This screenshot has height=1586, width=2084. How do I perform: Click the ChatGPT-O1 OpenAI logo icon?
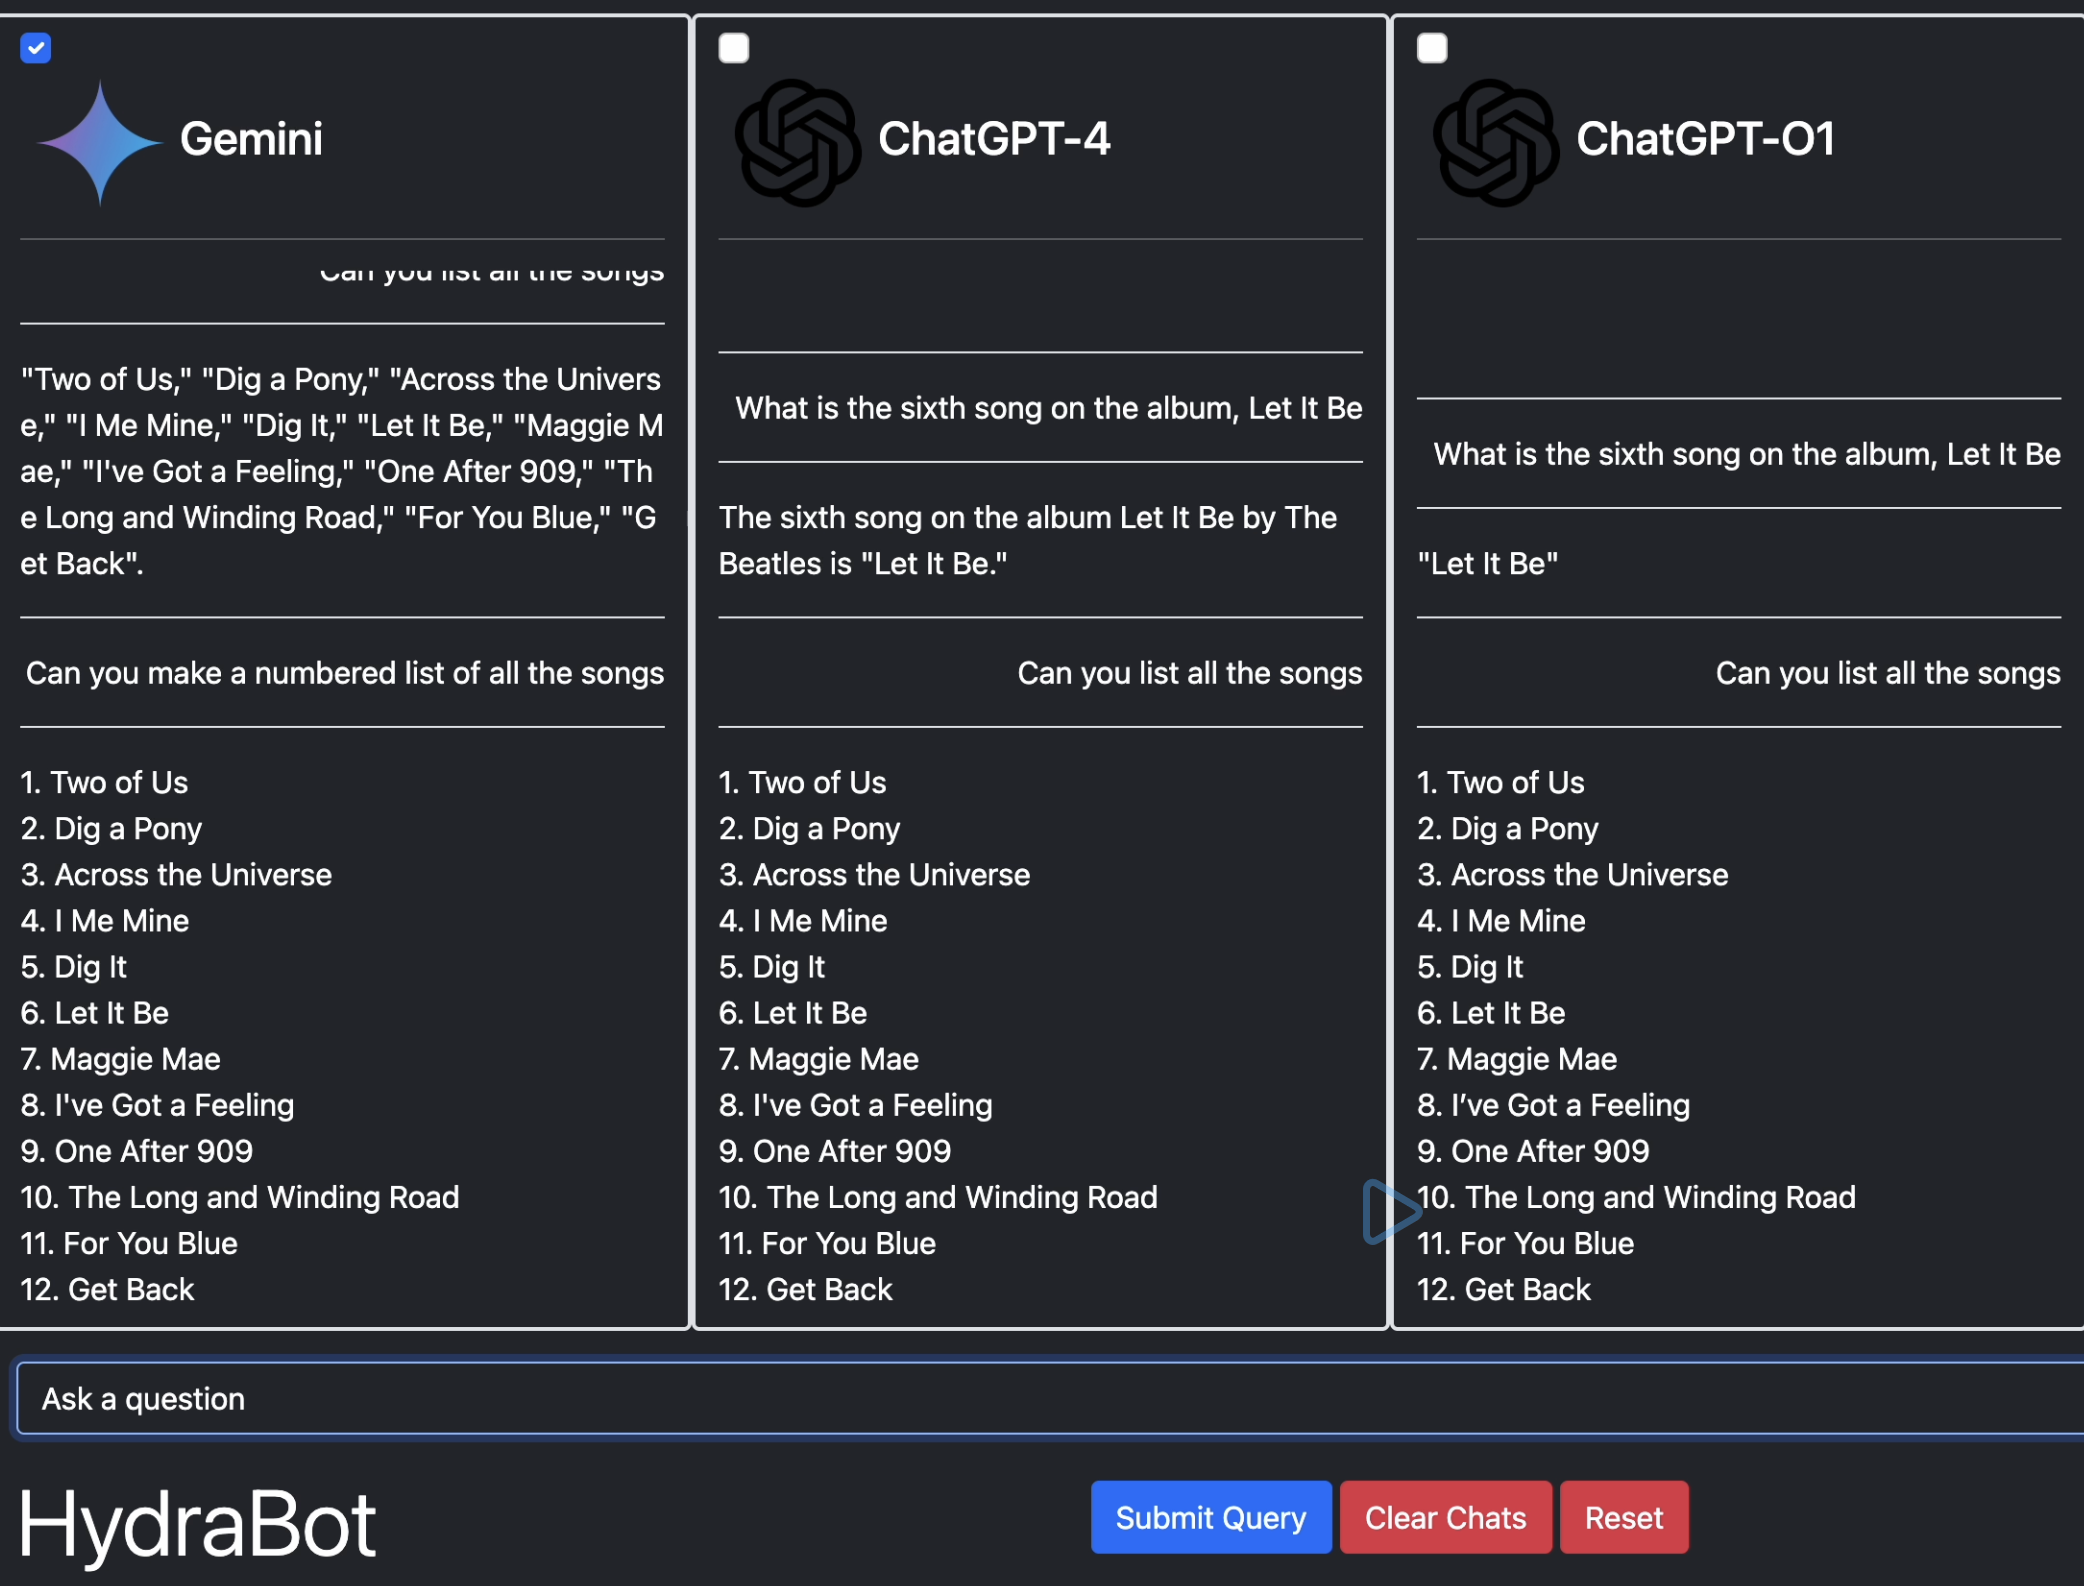click(1495, 142)
